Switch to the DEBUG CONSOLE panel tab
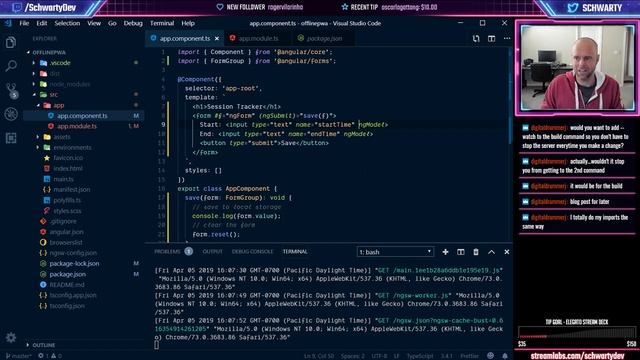This screenshot has height=360, width=640. pyautogui.click(x=252, y=251)
